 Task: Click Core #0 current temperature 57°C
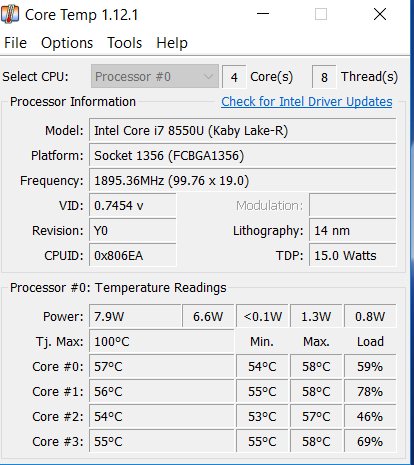point(162,366)
